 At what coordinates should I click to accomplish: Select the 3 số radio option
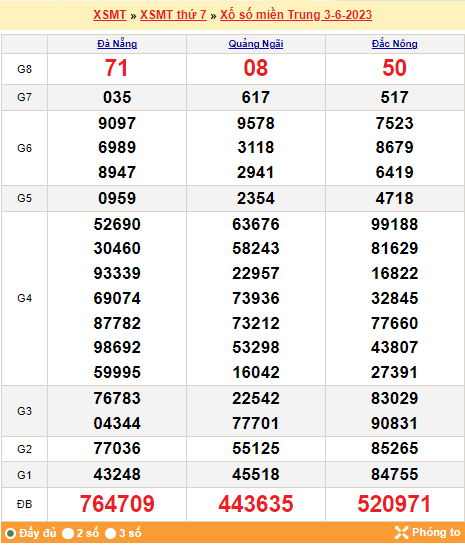pyautogui.click(x=110, y=533)
